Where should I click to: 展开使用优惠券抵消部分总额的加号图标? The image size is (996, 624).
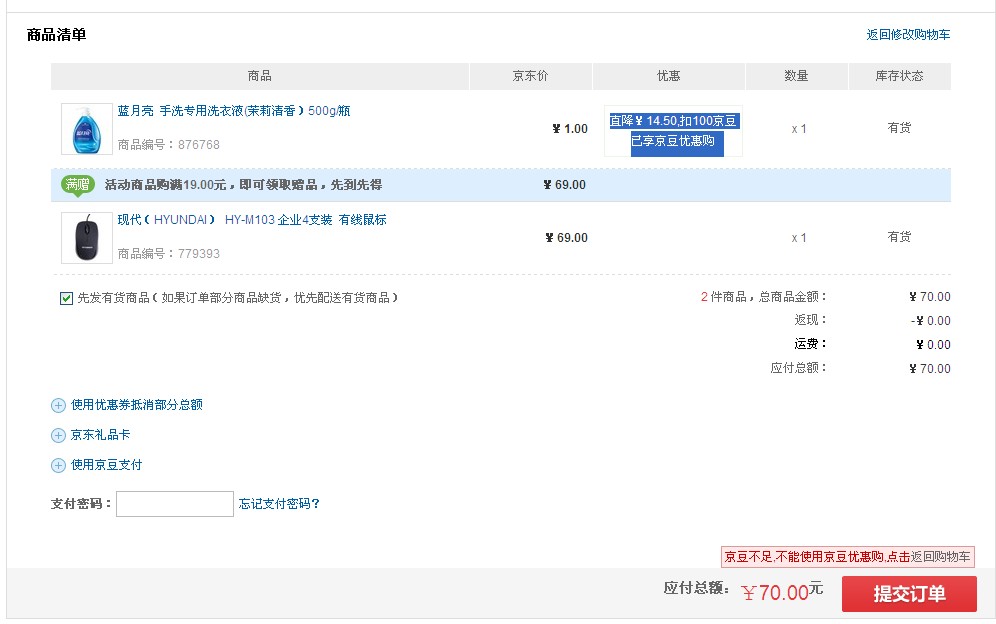[58, 405]
